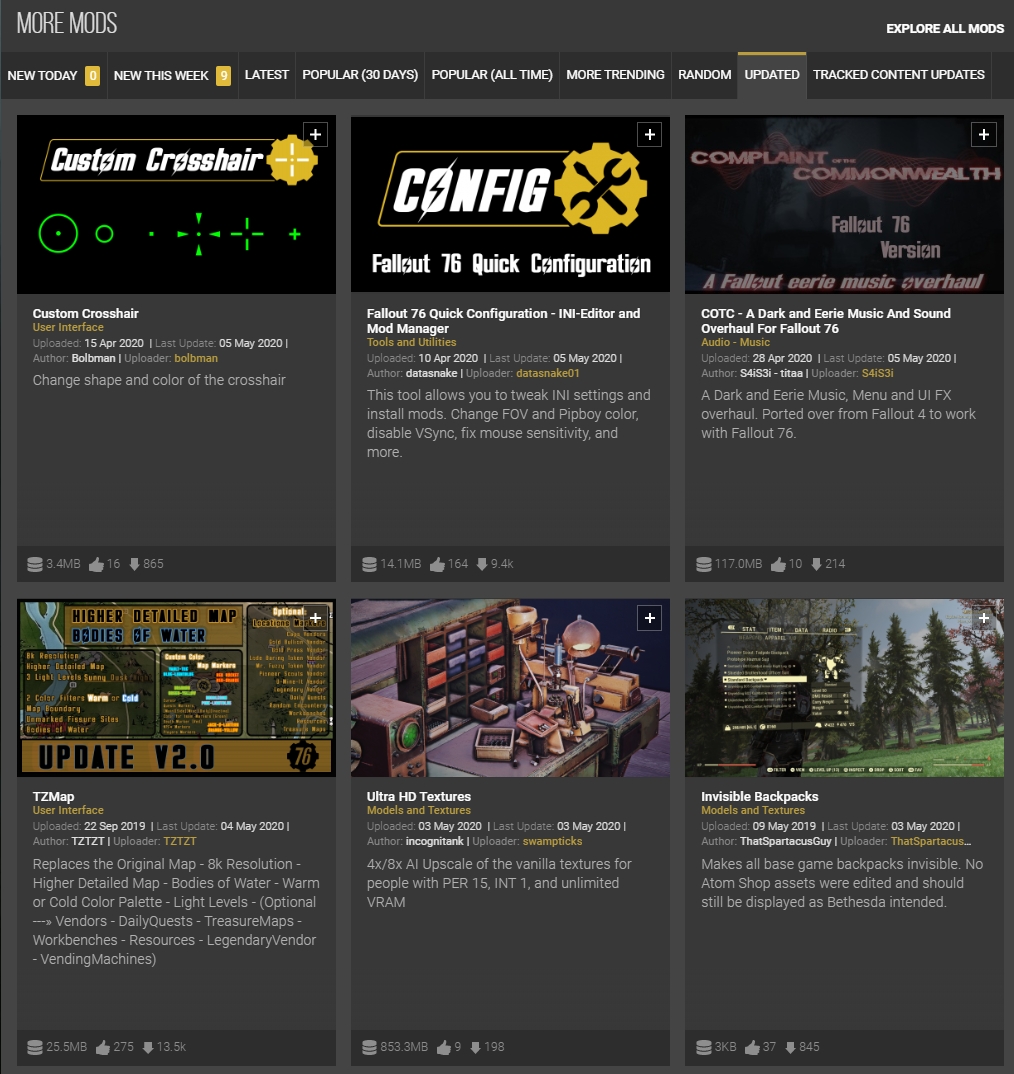Image resolution: width=1014 pixels, height=1074 pixels.
Task: Click file size icon on Custom Crosshair
Action: pos(34,564)
